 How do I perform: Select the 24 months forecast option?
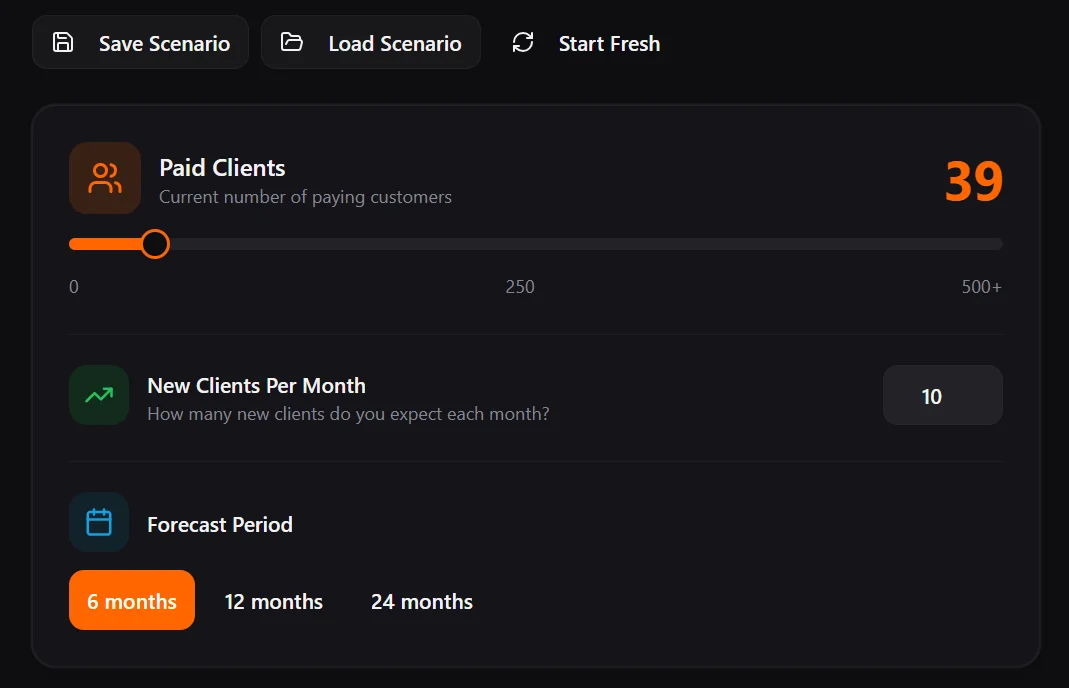[x=421, y=601]
